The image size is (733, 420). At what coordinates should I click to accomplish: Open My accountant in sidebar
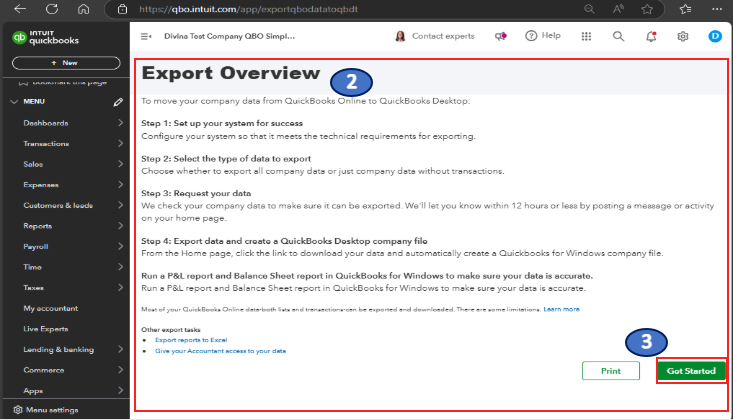(x=50, y=308)
